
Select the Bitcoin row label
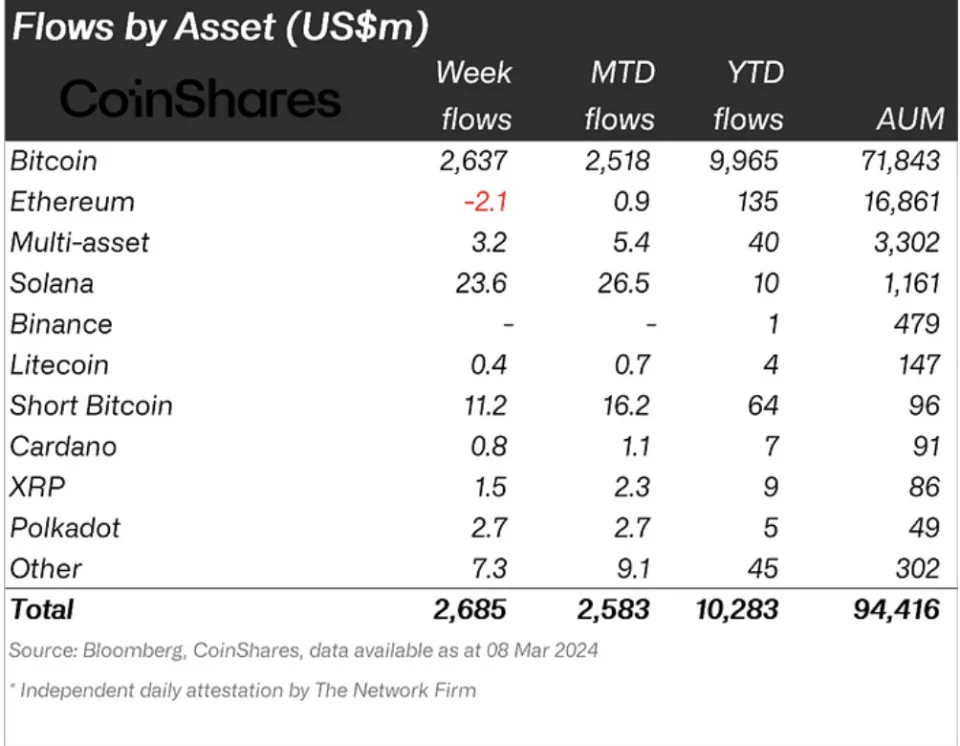click(54, 160)
